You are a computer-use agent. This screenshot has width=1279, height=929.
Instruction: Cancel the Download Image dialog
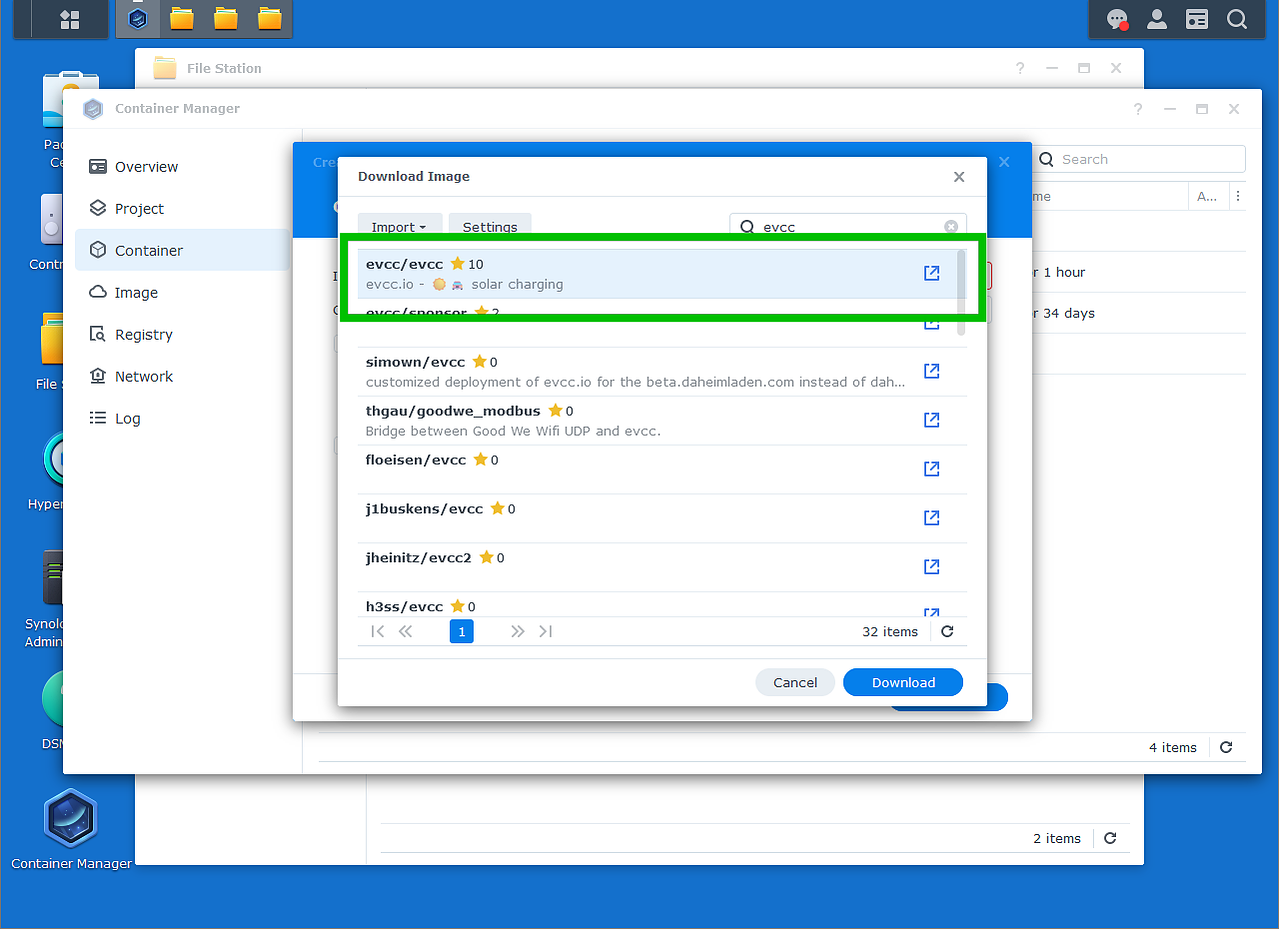[x=795, y=682]
